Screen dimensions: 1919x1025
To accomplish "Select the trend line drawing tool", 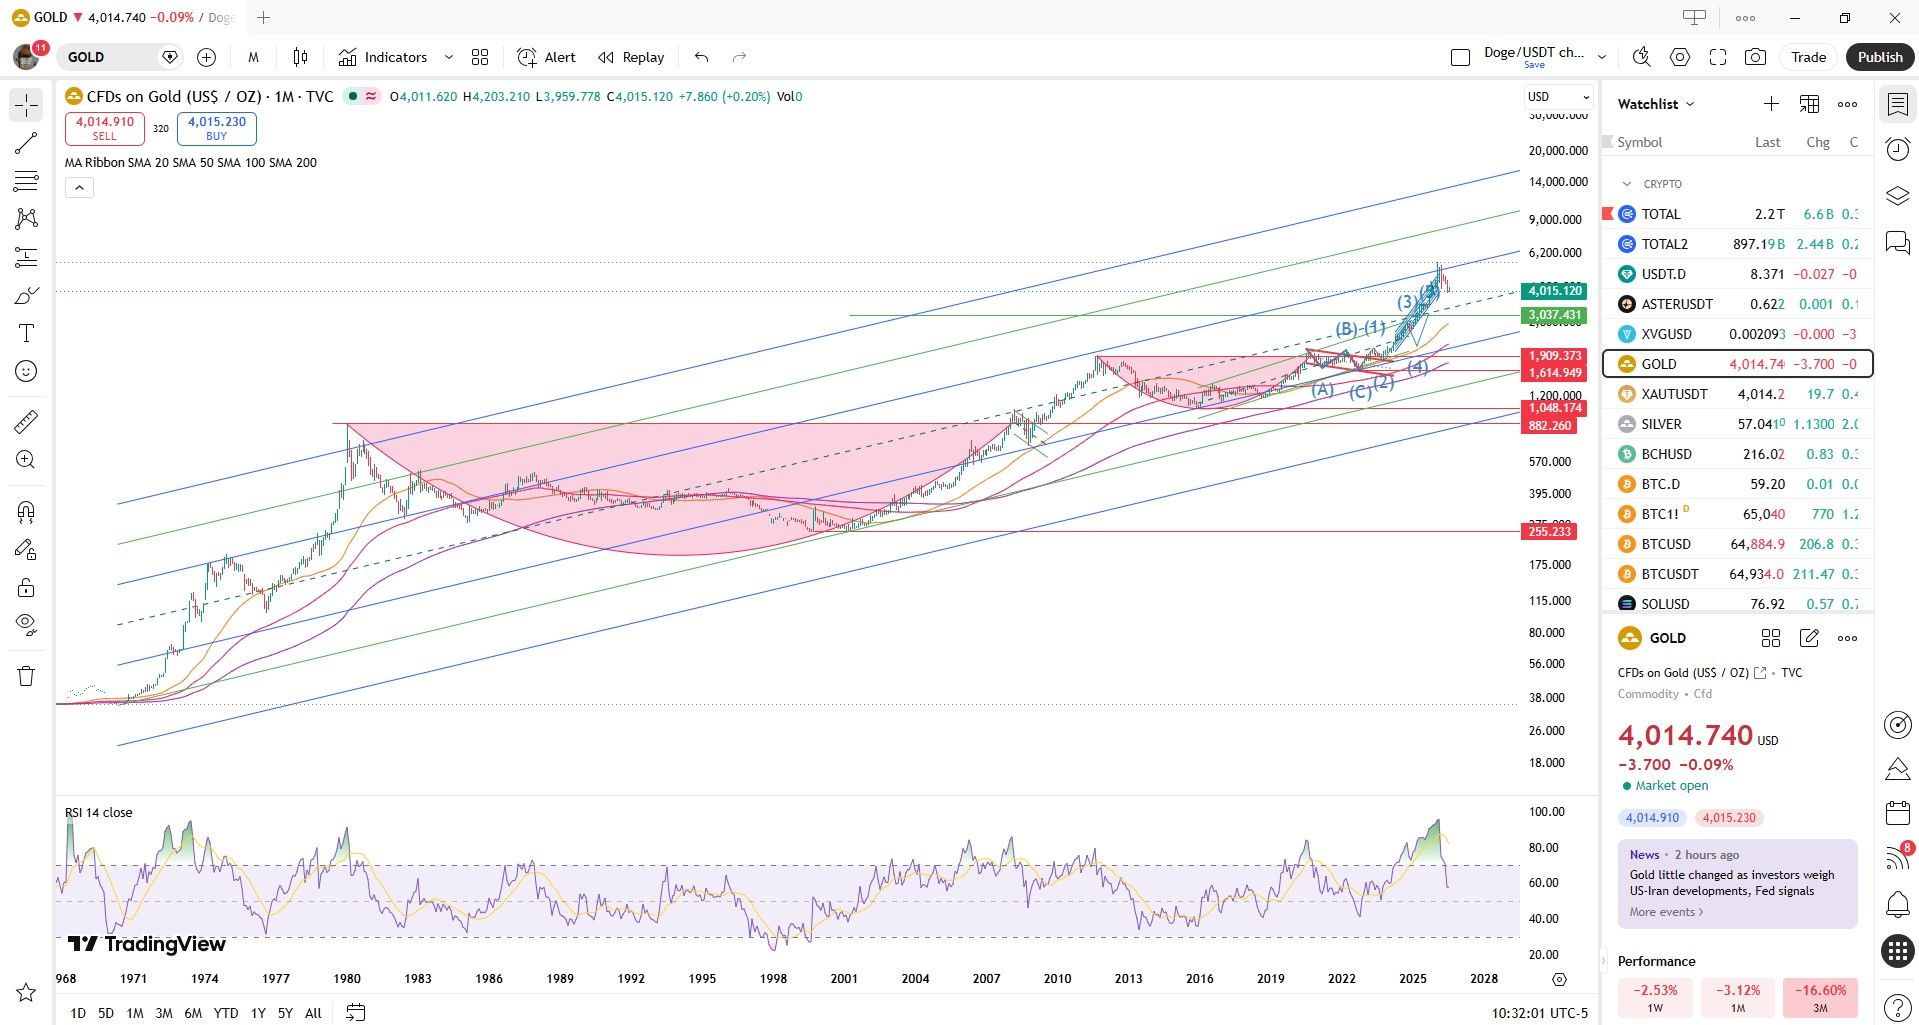I will (26, 143).
